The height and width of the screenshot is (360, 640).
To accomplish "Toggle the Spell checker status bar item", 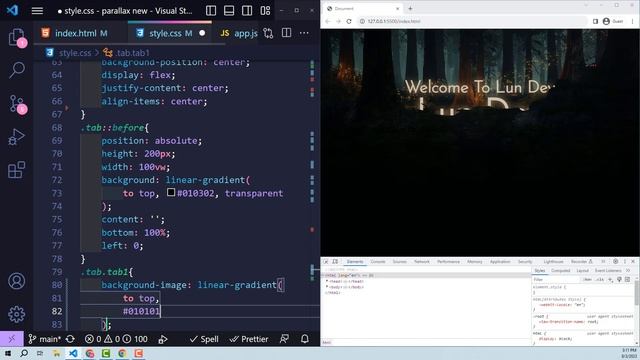I will [204, 339].
